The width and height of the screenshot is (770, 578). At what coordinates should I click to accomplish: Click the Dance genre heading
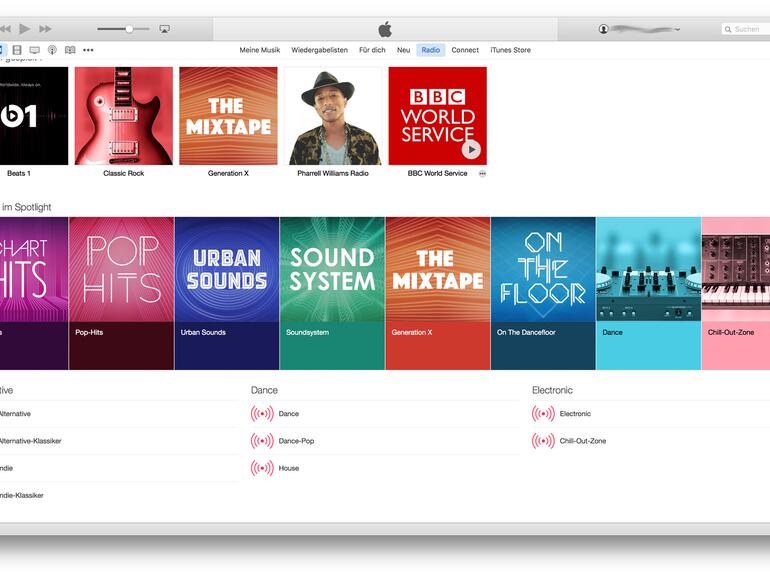264,390
